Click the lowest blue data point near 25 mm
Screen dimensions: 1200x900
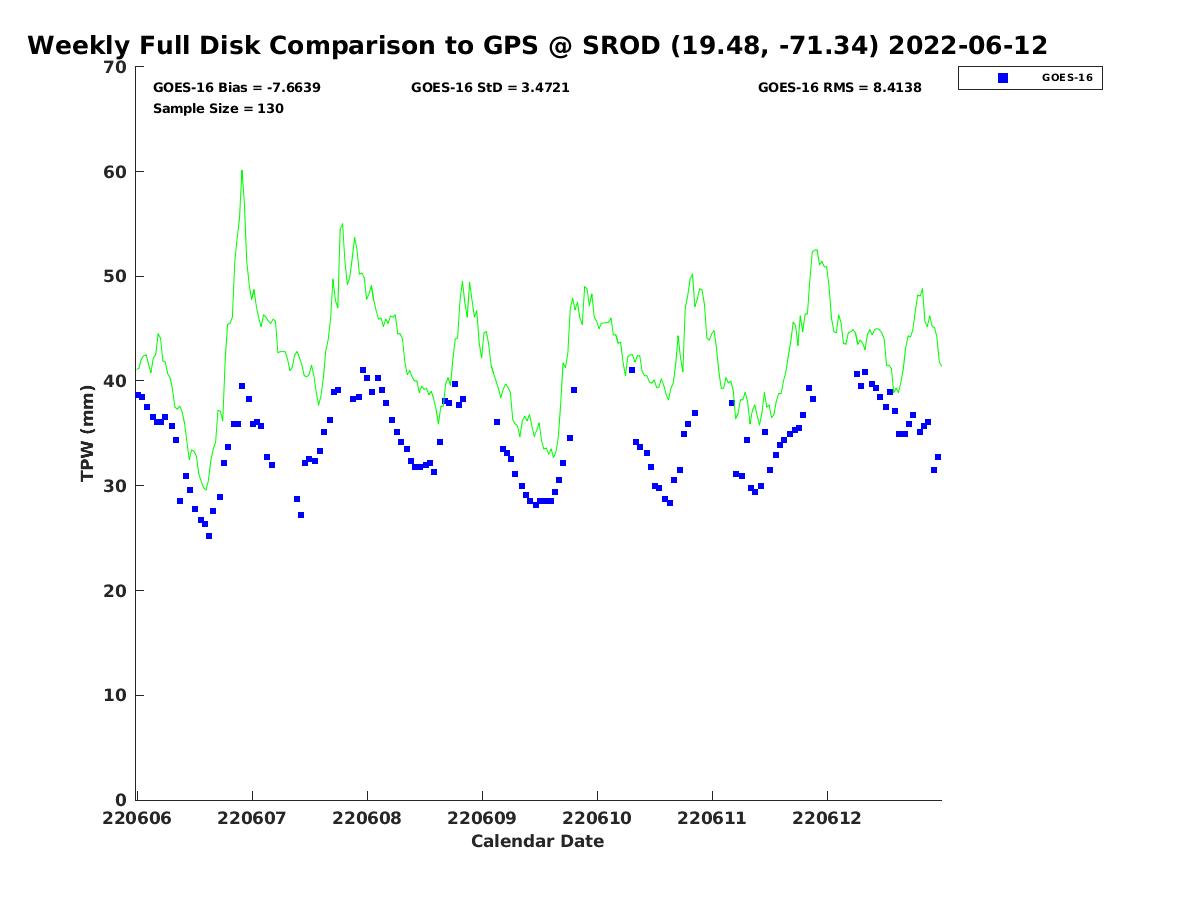click(209, 536)
